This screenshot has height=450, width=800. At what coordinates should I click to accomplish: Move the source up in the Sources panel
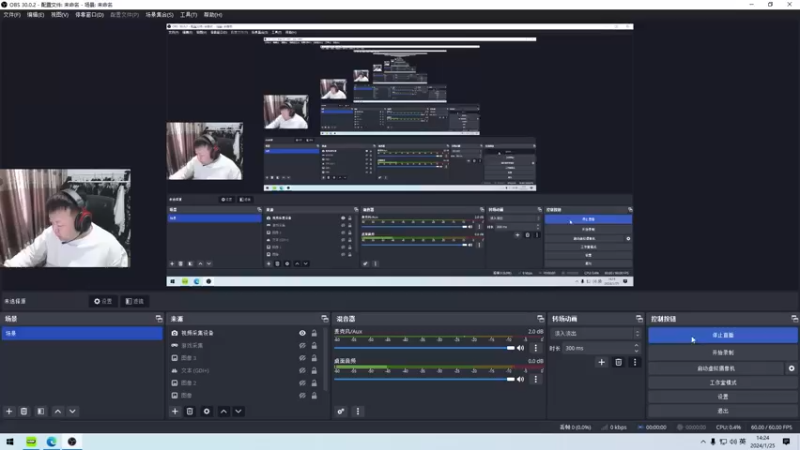click(x=223, y=411)
